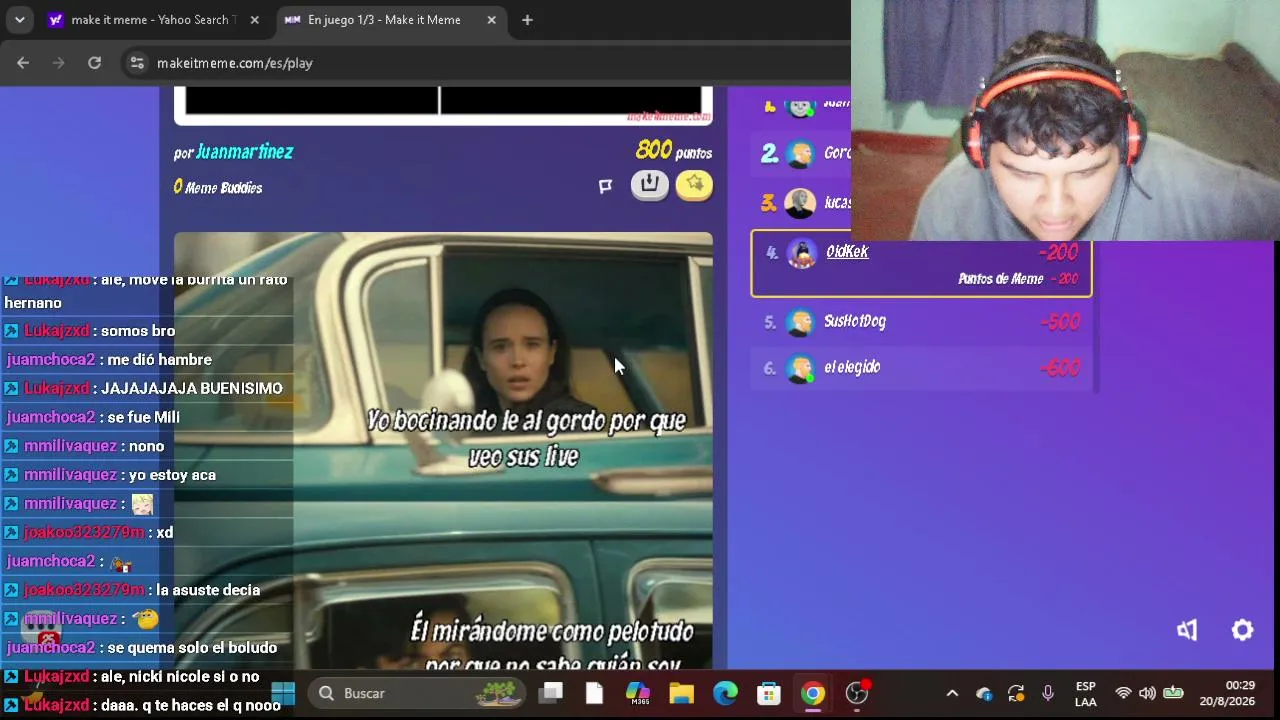This screenshot has width=1280, height=720.
Task: Close the Make it Meme tab
Action: point(491,20)
